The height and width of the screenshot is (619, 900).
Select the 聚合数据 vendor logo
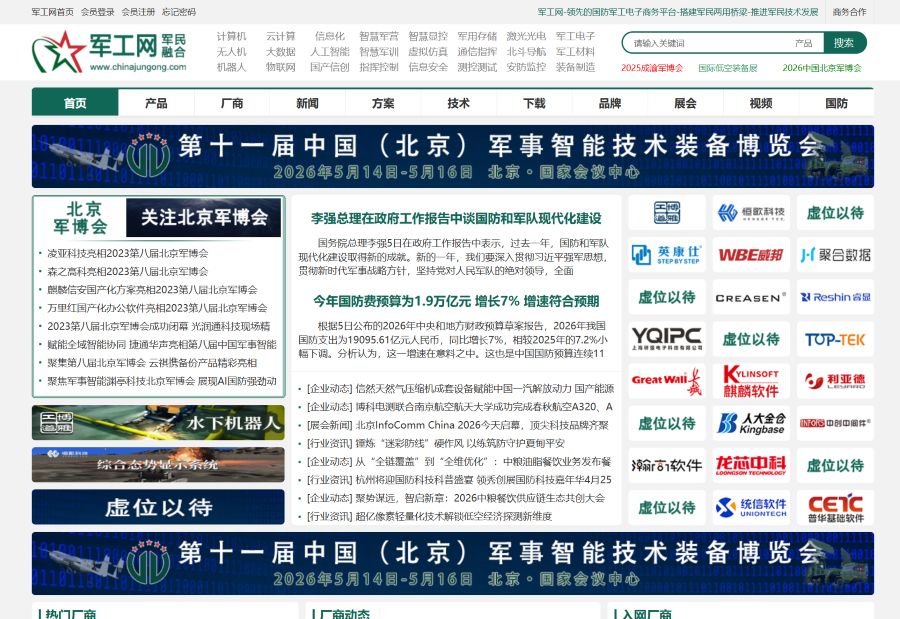coord(835,255)
